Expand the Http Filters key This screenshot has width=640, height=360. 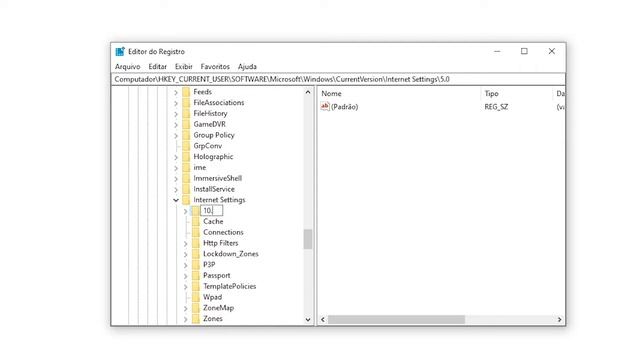[x=186, y=244]
